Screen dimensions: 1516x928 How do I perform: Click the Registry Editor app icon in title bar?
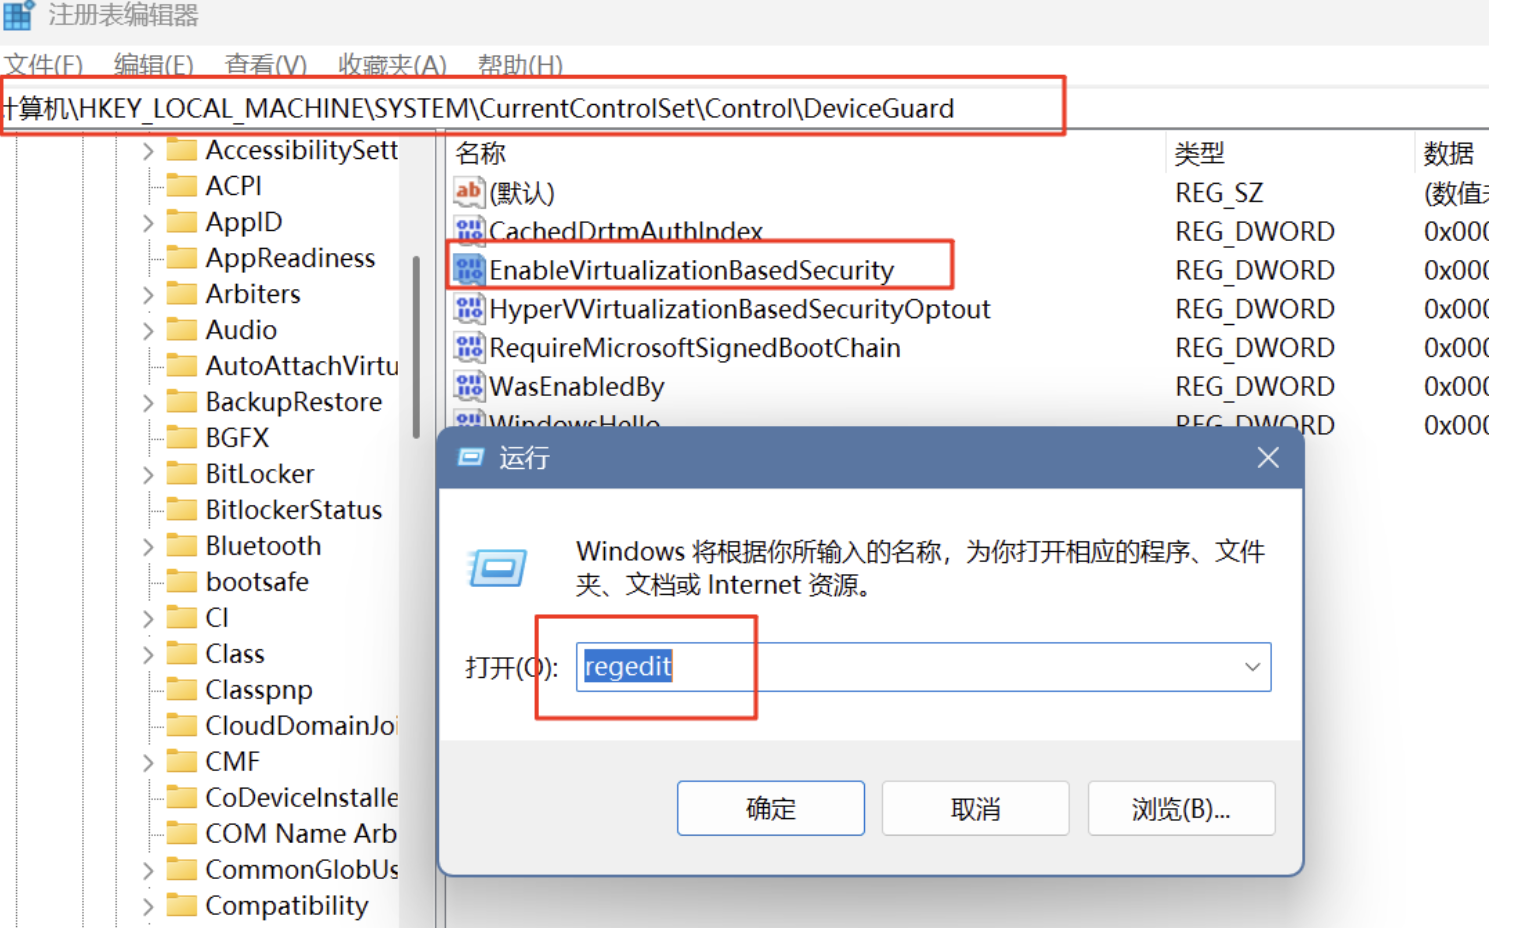pos(18,14)
